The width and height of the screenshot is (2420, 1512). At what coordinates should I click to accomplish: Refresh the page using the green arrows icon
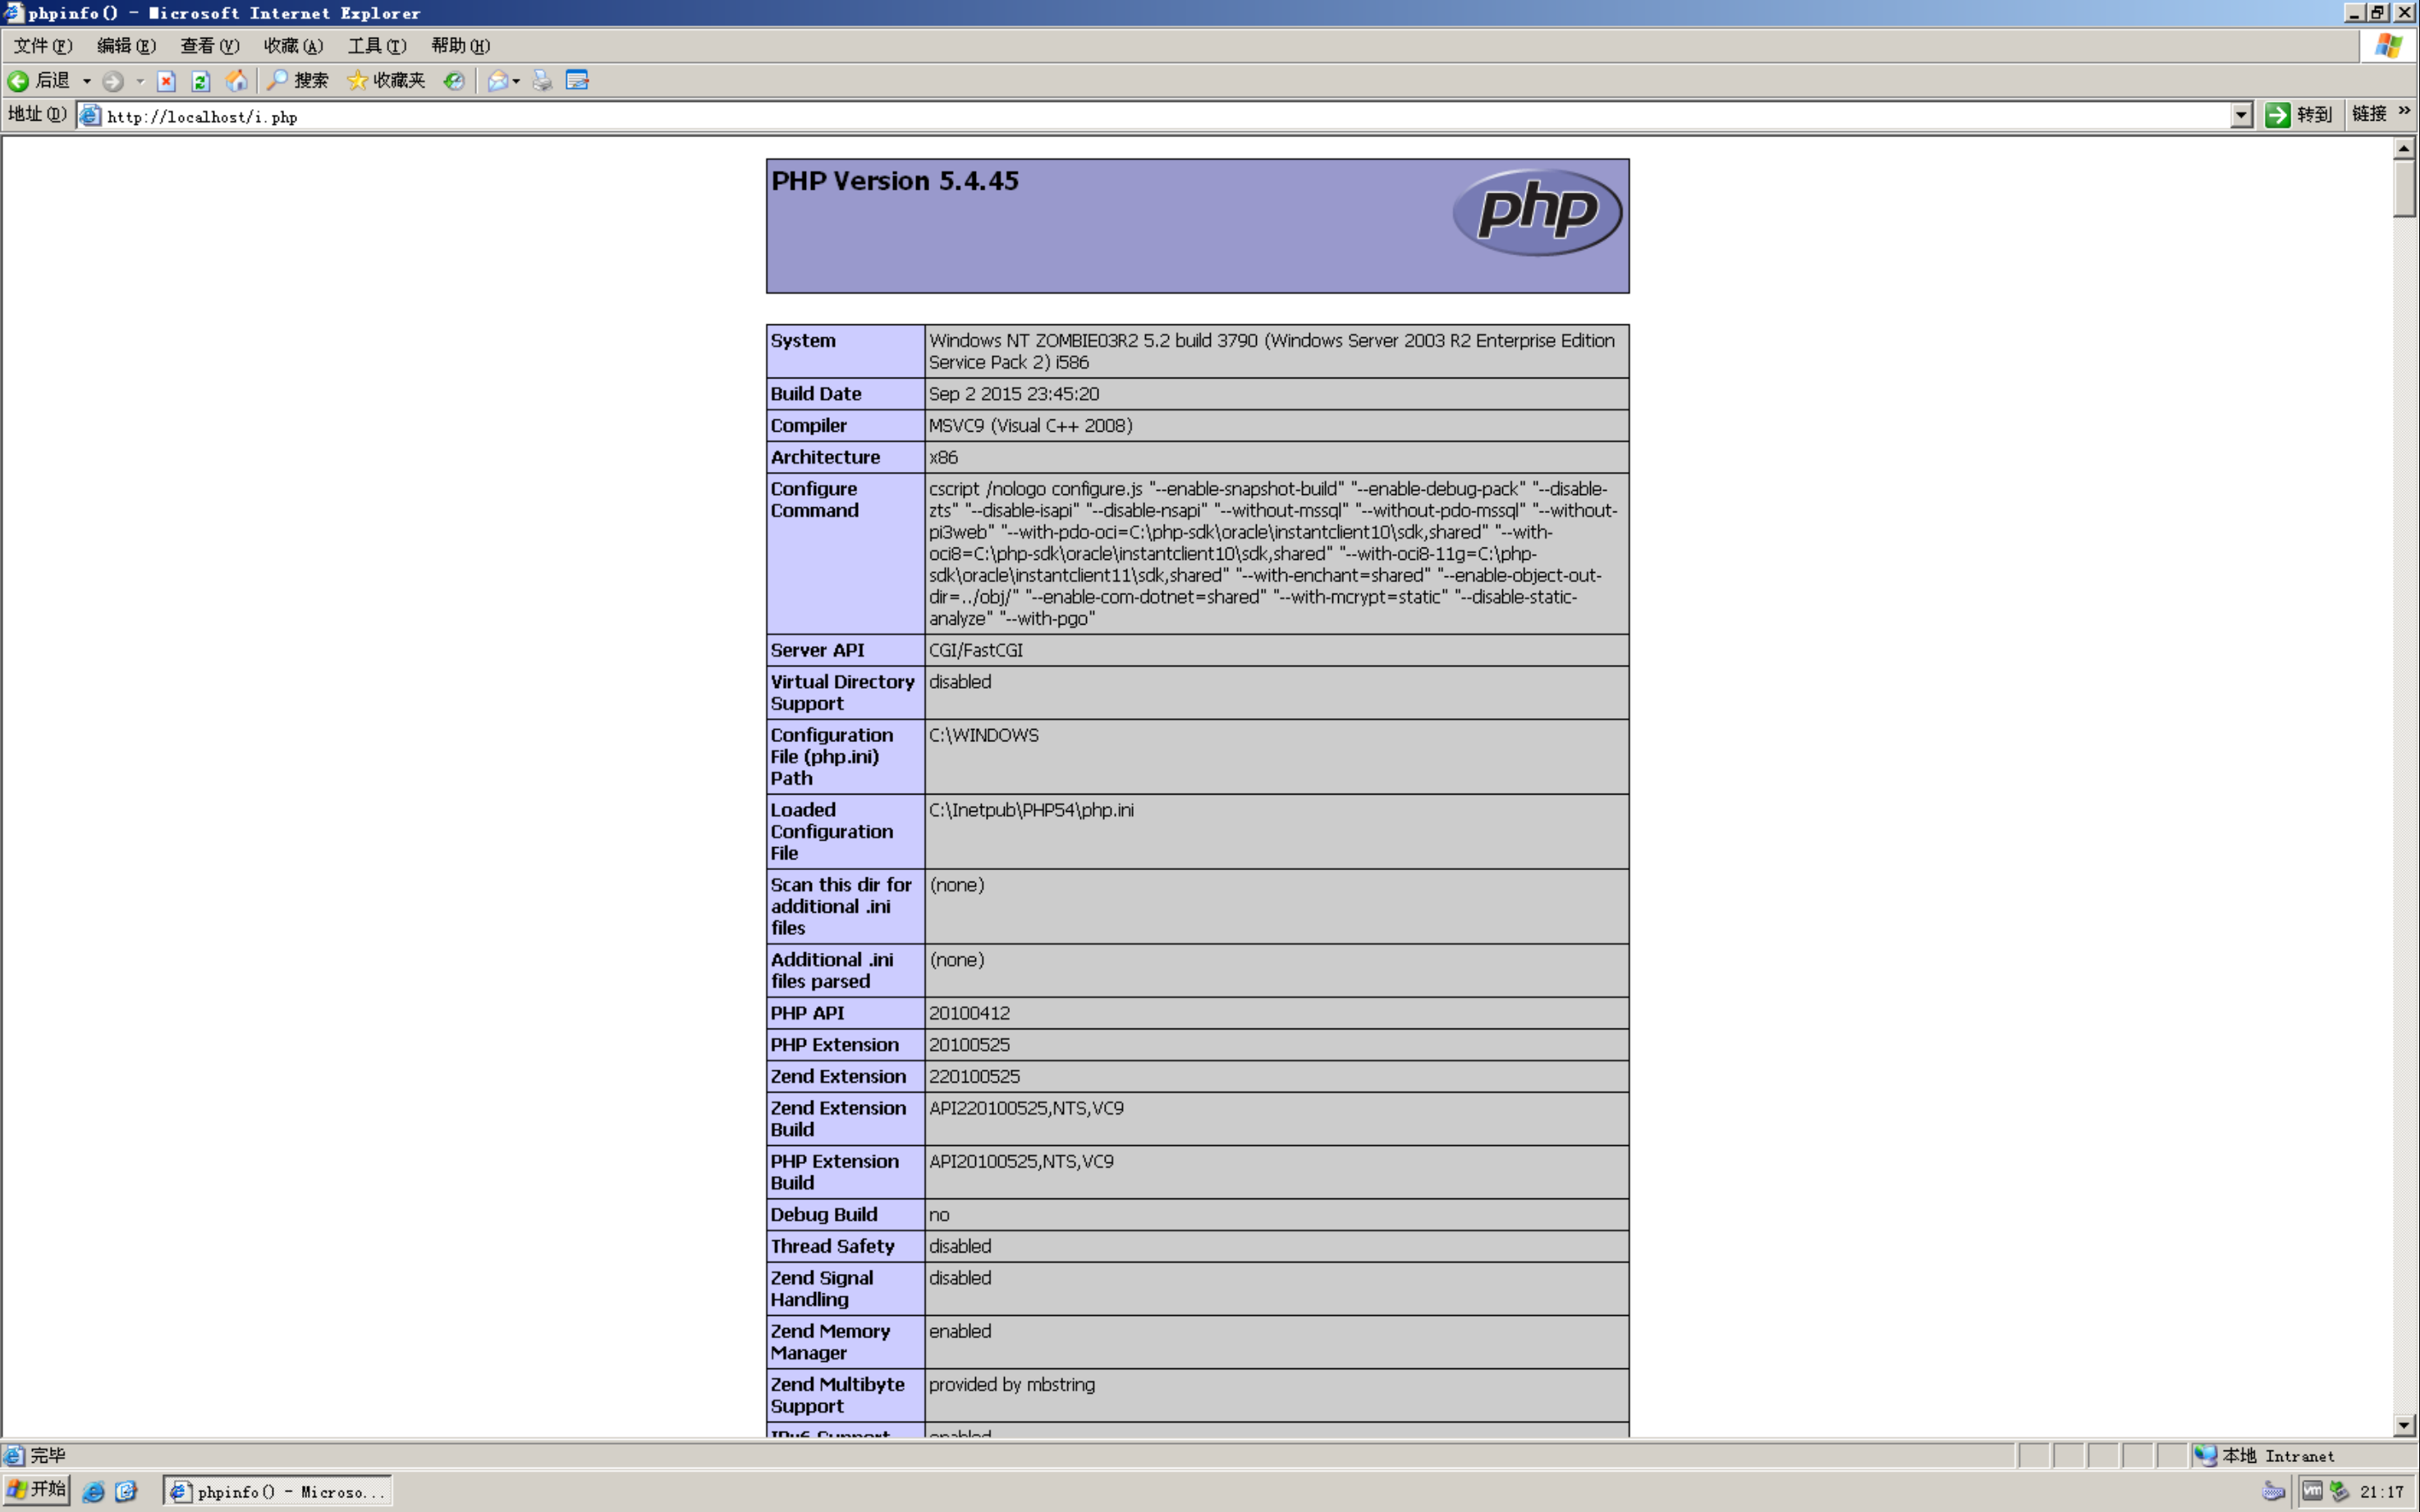(x=201, y=81)
